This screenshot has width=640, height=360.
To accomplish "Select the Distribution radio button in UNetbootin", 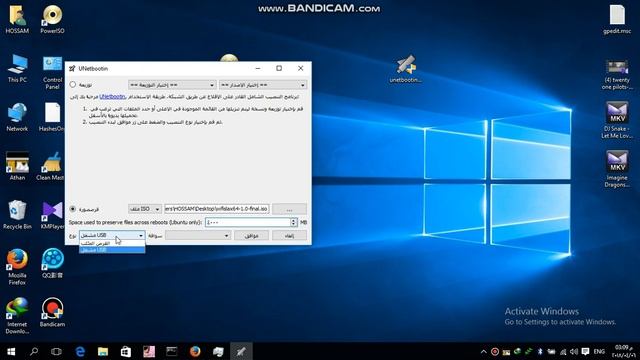I will 73,84.
